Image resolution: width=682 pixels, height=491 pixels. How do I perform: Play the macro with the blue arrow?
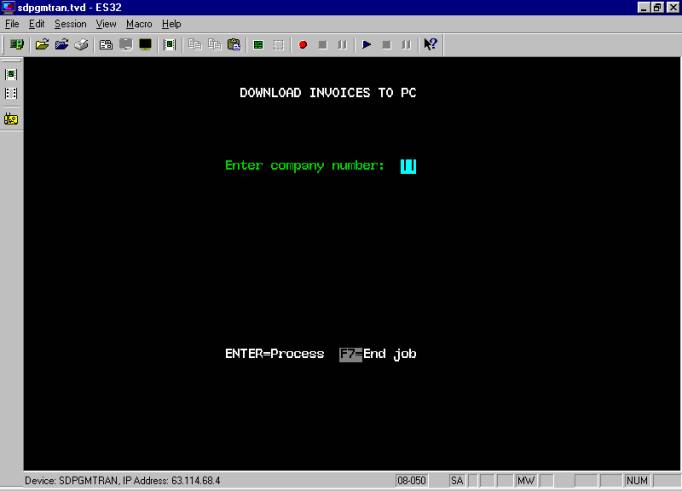[x=367, y=44]
